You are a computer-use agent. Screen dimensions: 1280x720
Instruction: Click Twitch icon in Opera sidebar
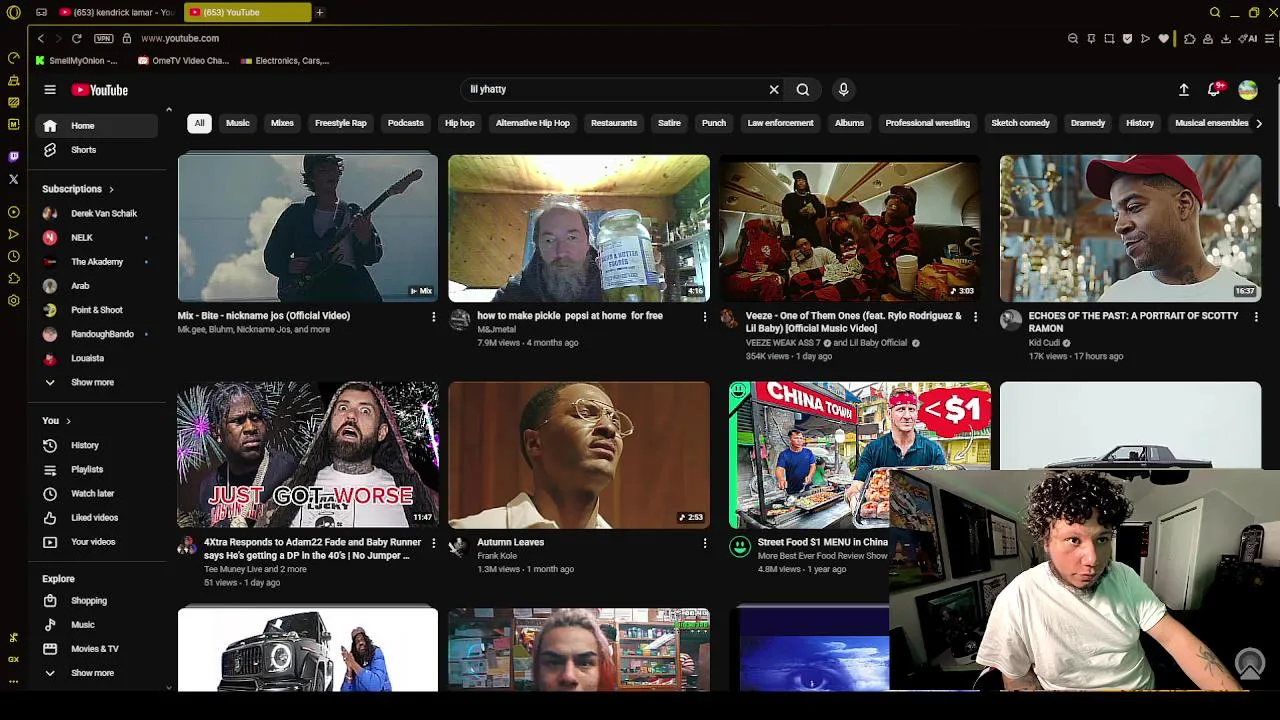[13, 157]
